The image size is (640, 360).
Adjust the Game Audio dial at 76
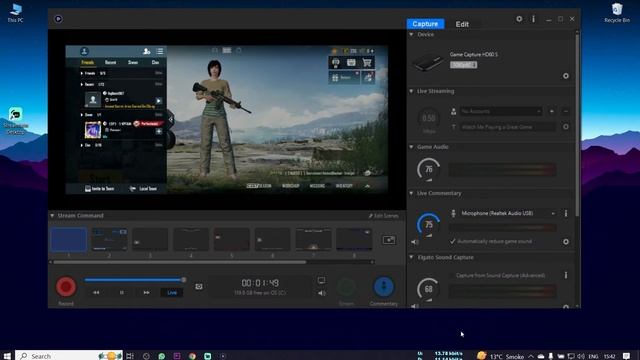point(429,169)
